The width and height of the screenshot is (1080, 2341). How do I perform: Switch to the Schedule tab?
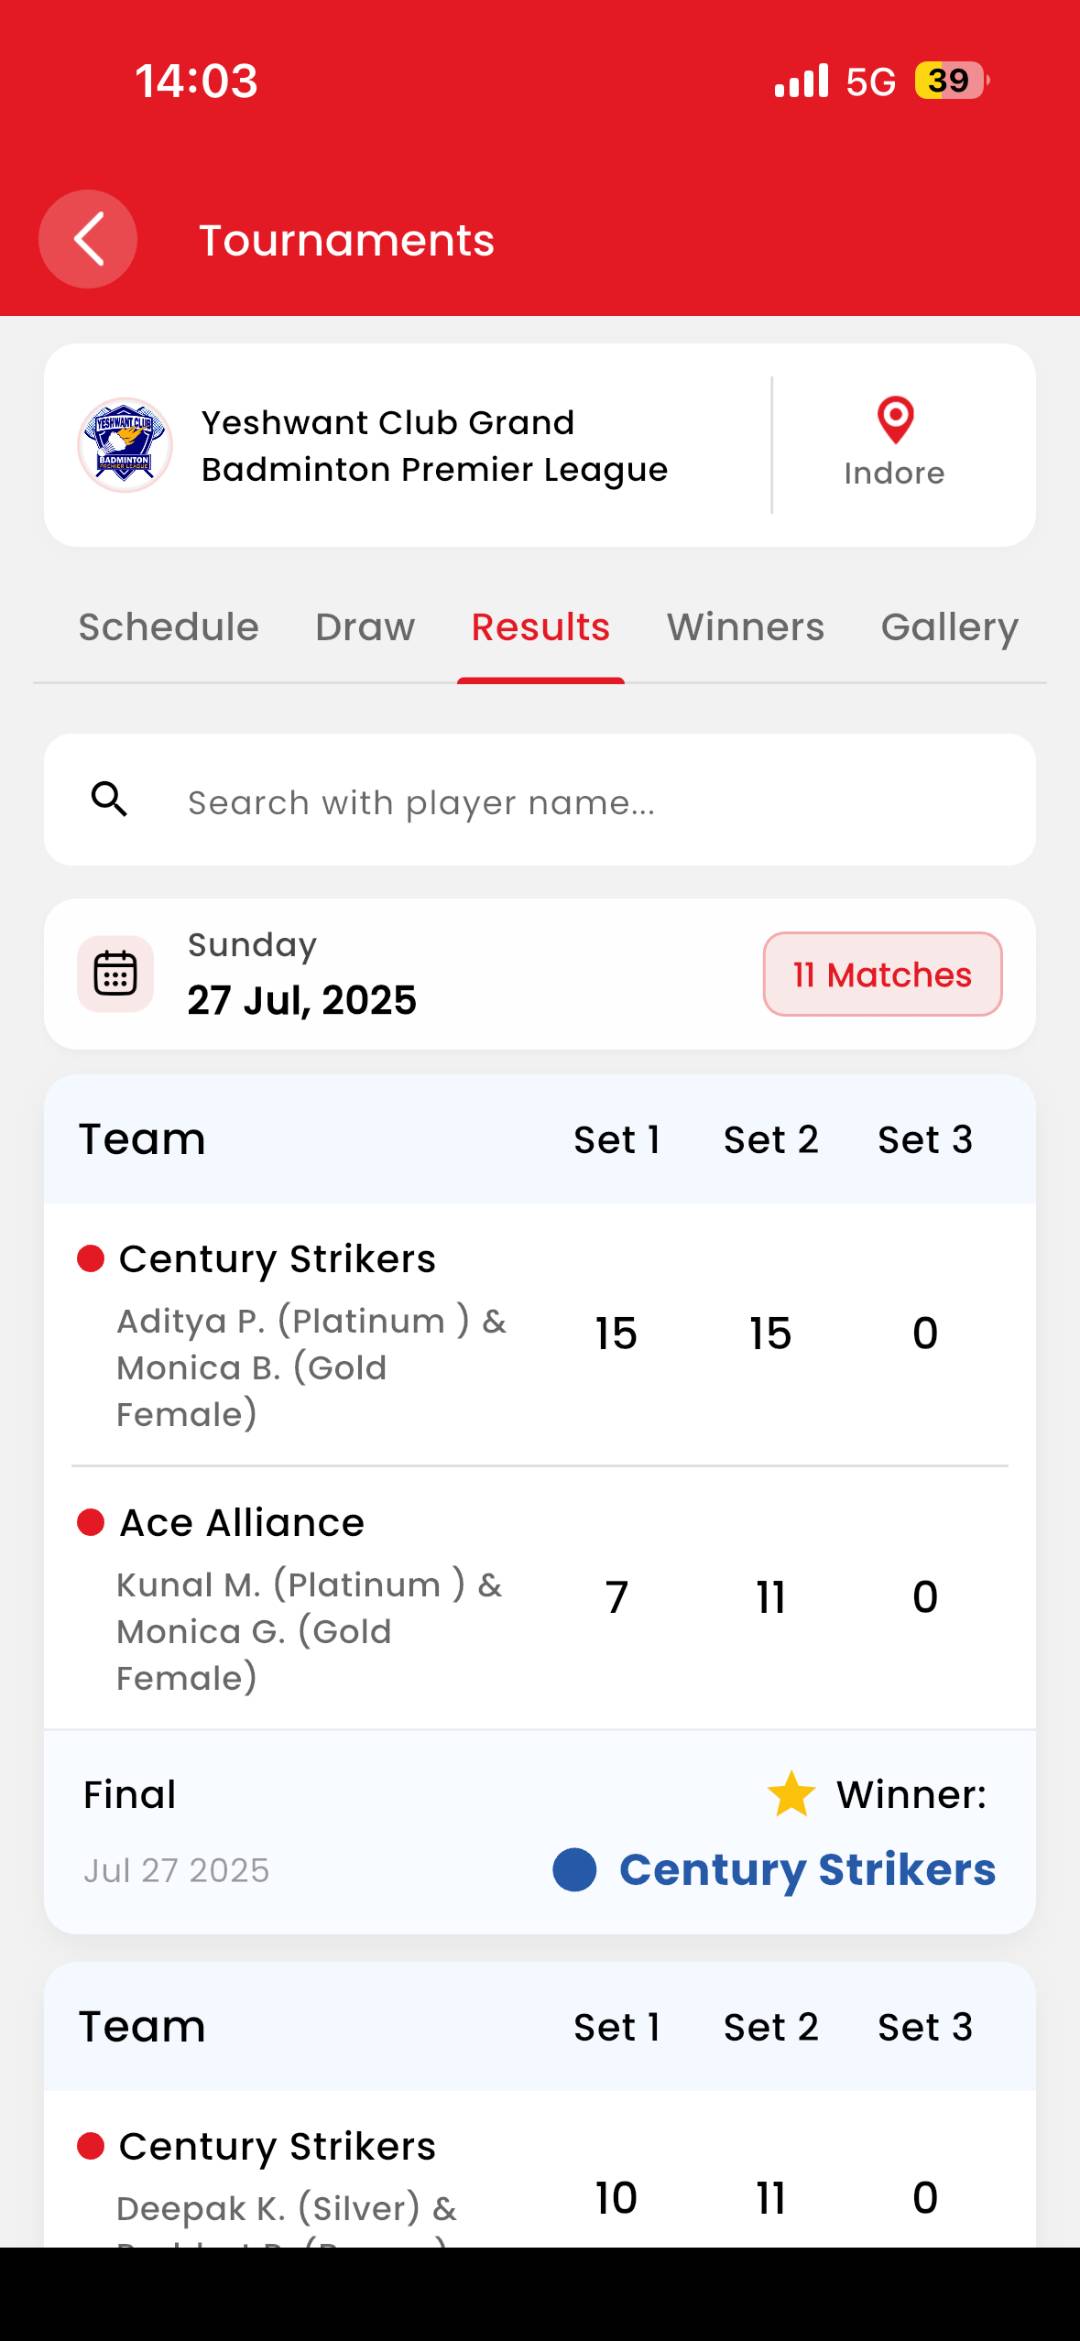(169, 627)
